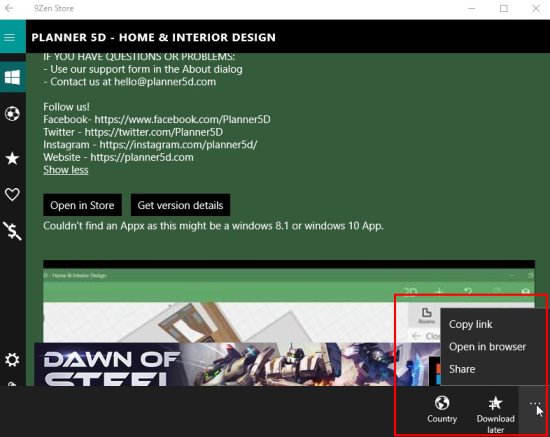Open the crossed dollar free apps icon

coord(12,231)
